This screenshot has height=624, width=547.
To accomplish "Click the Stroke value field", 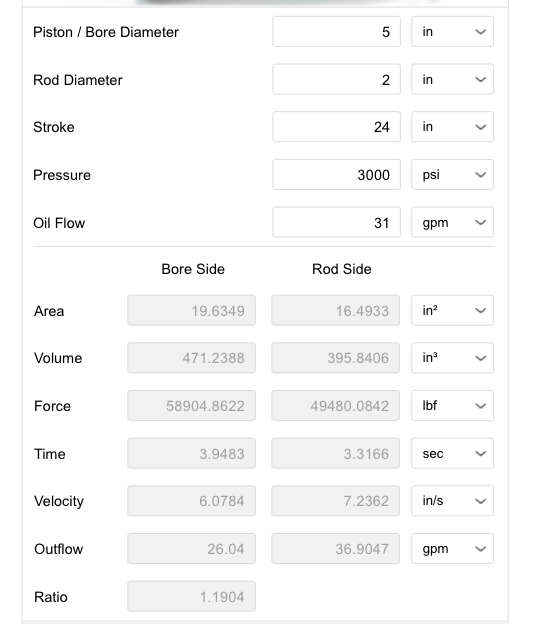I will tap(337, 127).
